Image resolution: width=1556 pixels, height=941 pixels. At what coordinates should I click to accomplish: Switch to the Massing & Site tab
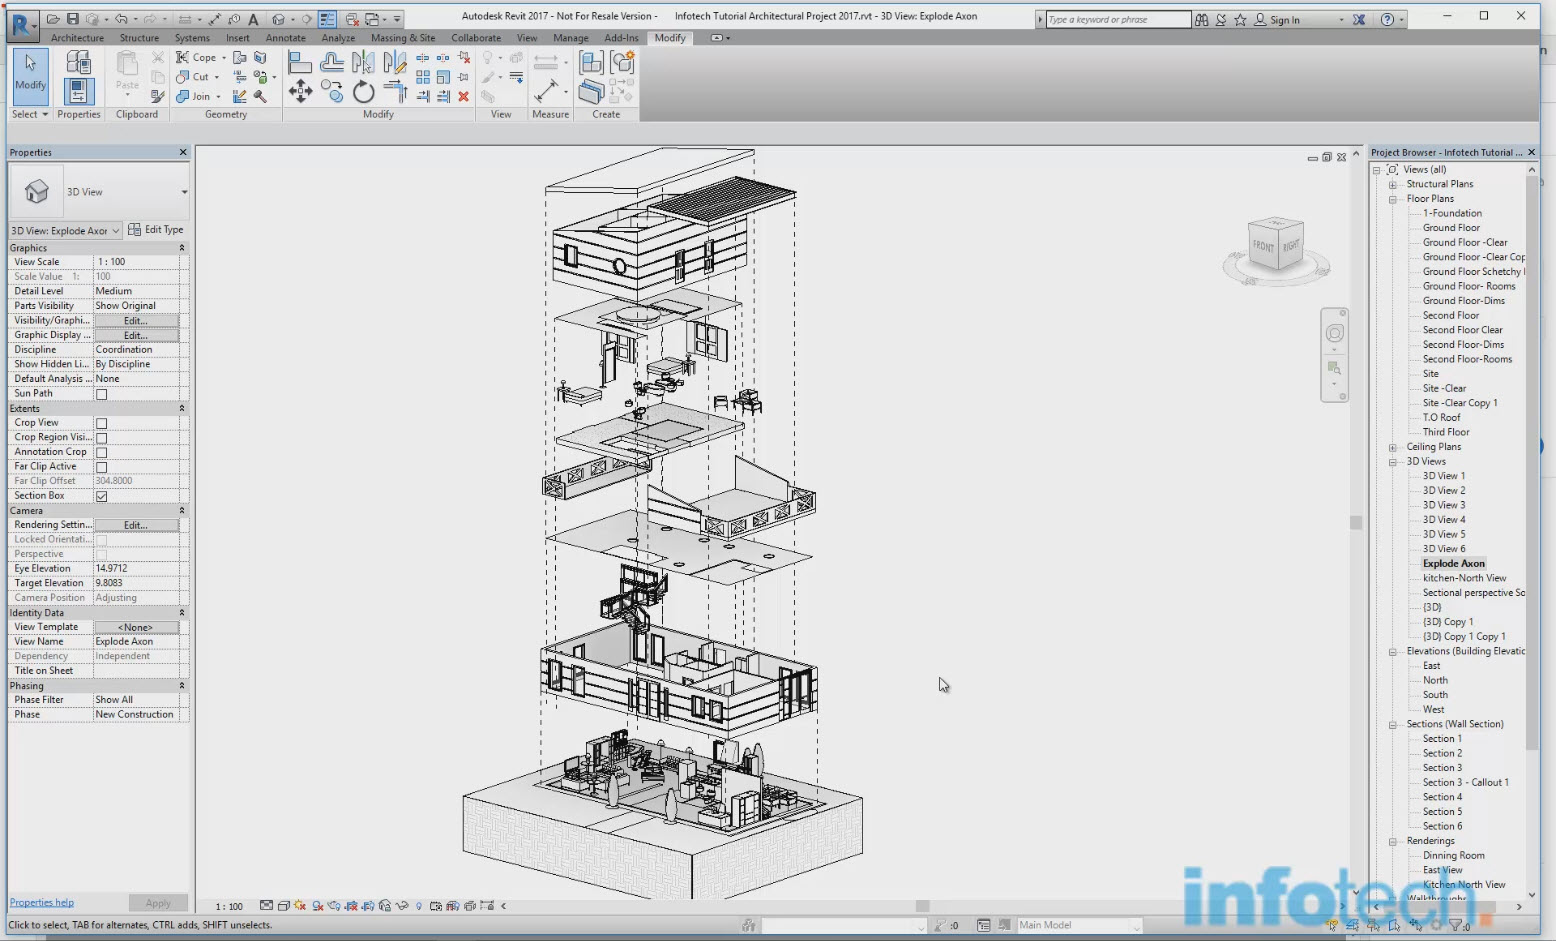click(403, 38)
